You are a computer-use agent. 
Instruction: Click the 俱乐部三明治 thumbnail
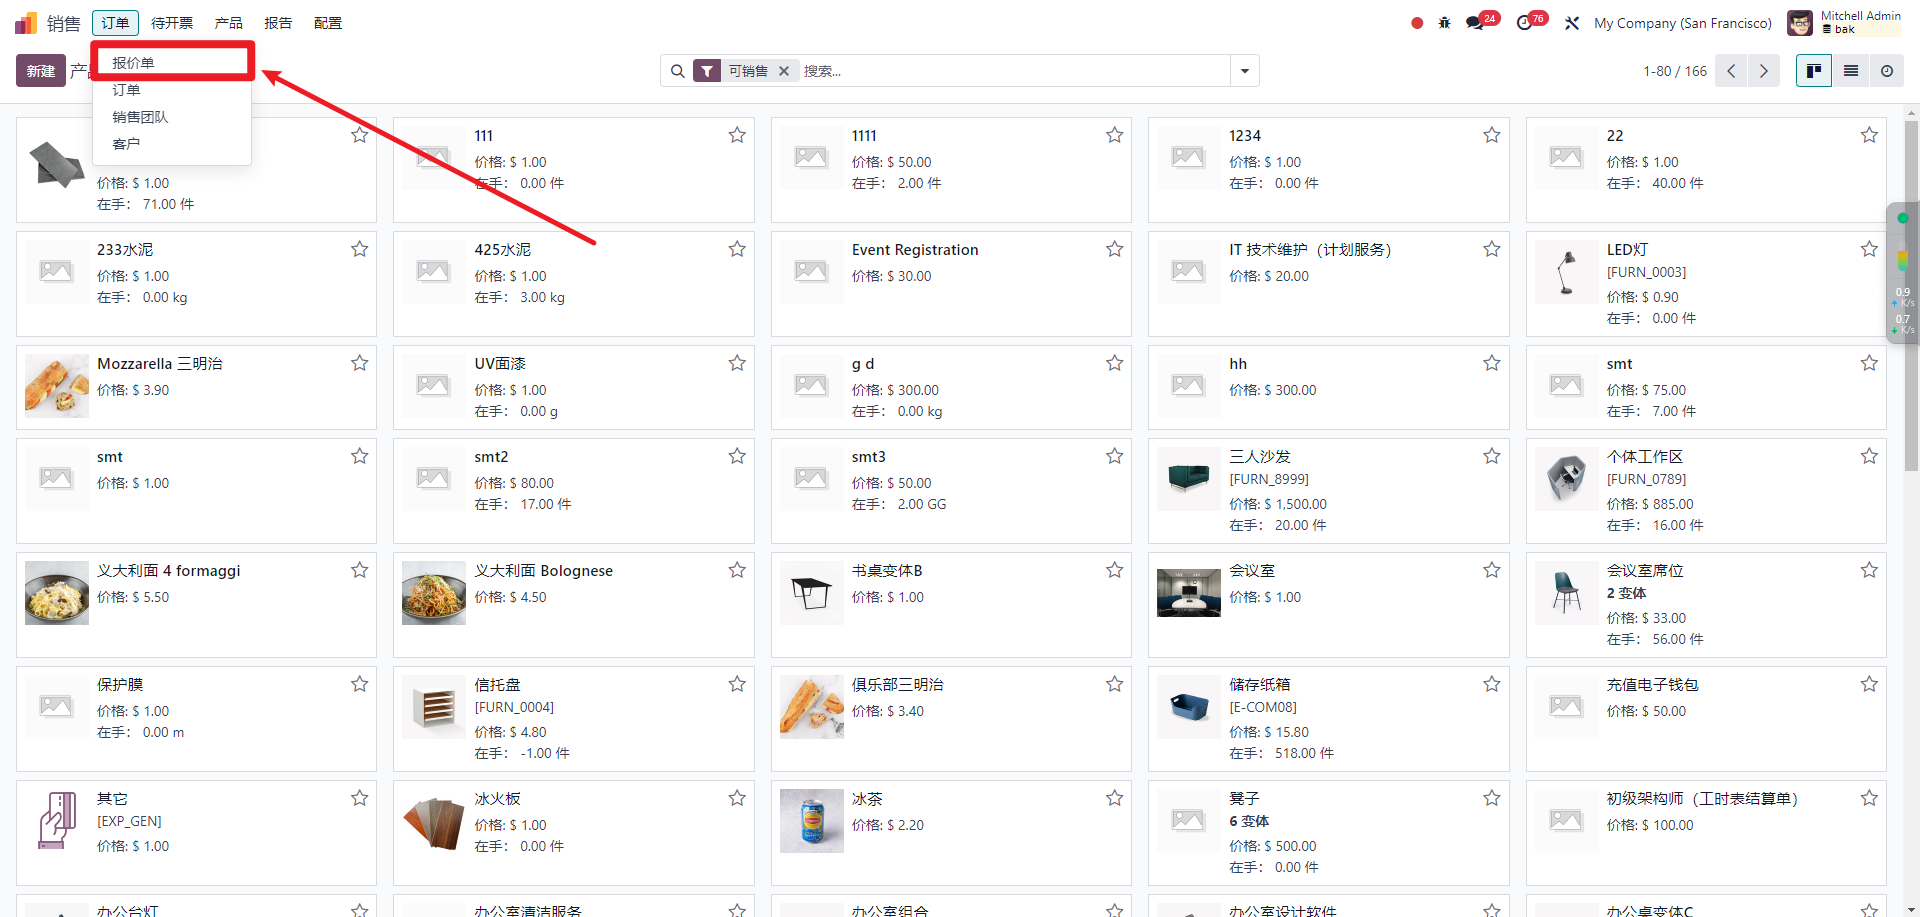[x=812, y=707]
